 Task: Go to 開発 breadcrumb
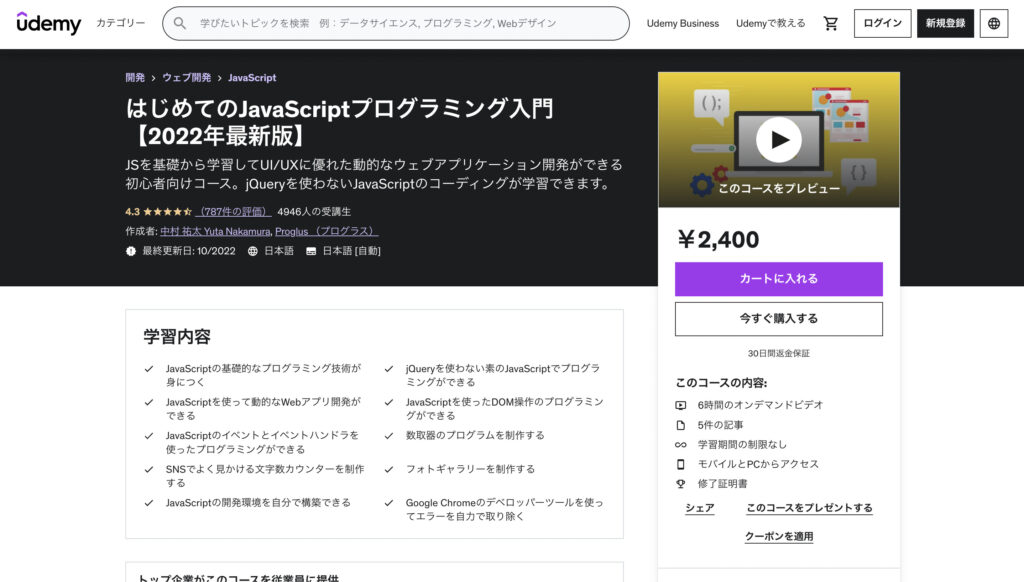(x=135, y=77)
